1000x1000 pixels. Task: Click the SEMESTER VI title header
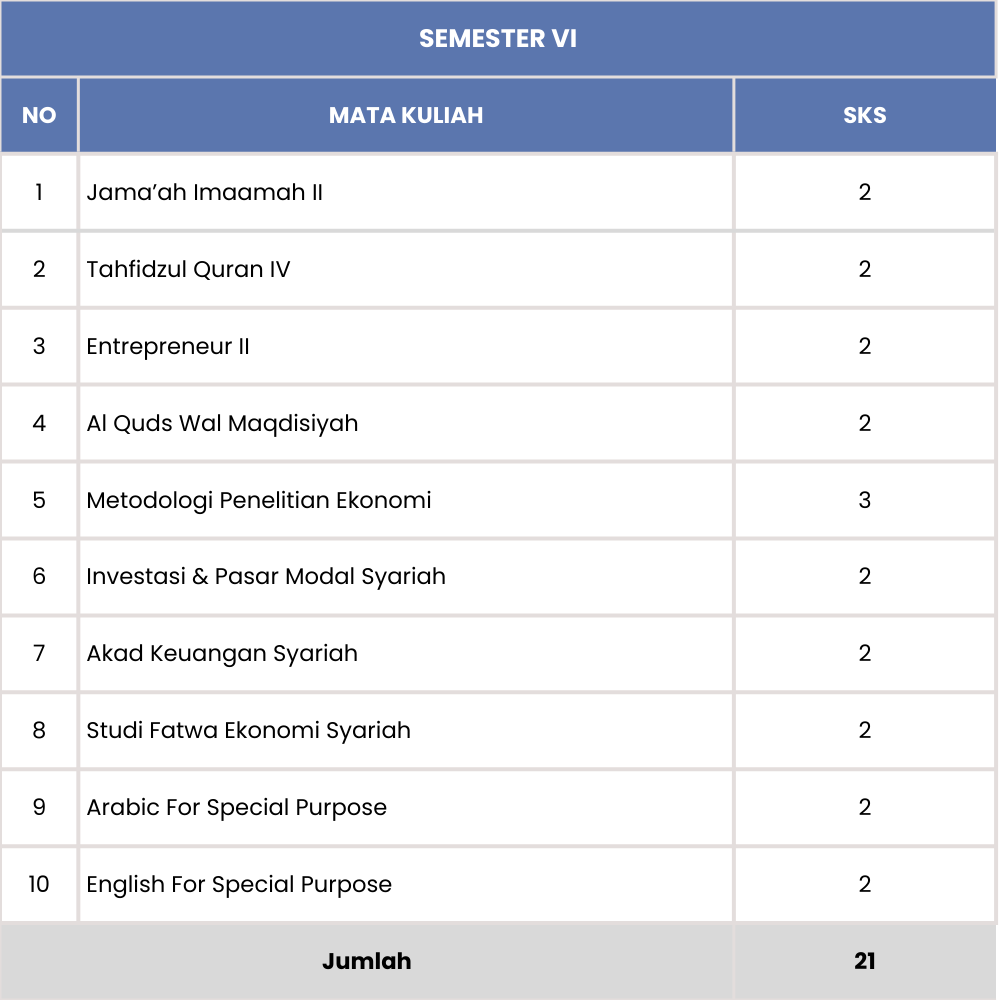[497, 39]
